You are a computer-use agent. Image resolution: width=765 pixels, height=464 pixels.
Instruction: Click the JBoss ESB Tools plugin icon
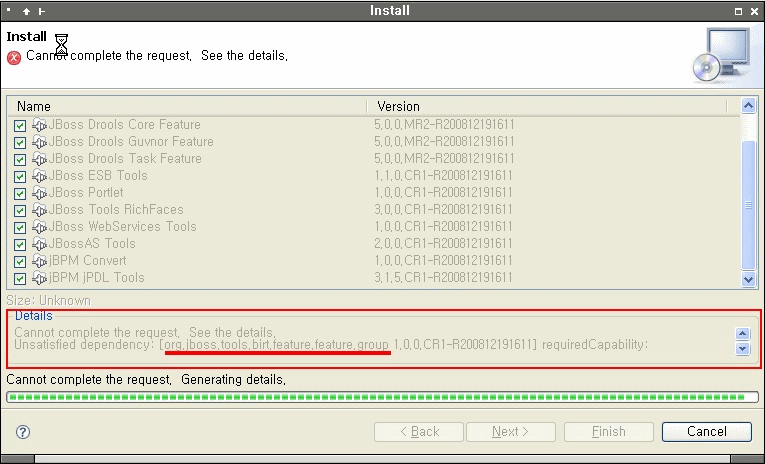(40, 176)
